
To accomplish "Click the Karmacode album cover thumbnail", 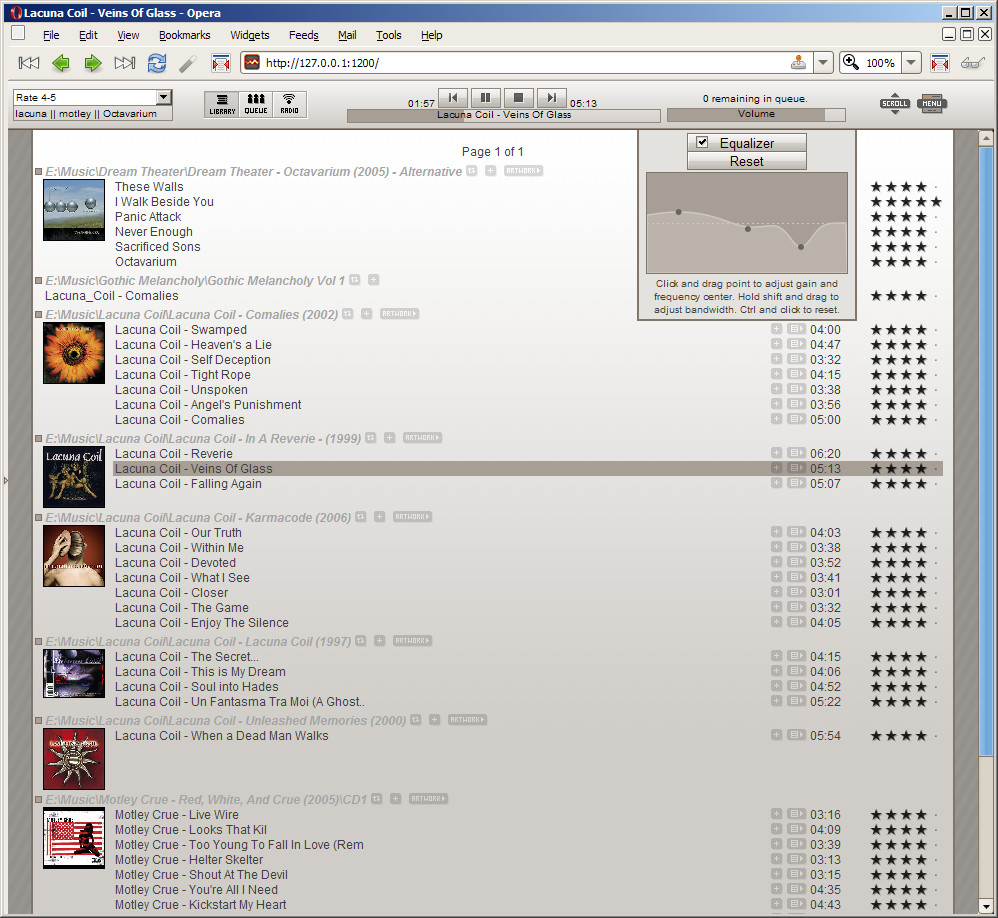I will click(x=74, y=556).
